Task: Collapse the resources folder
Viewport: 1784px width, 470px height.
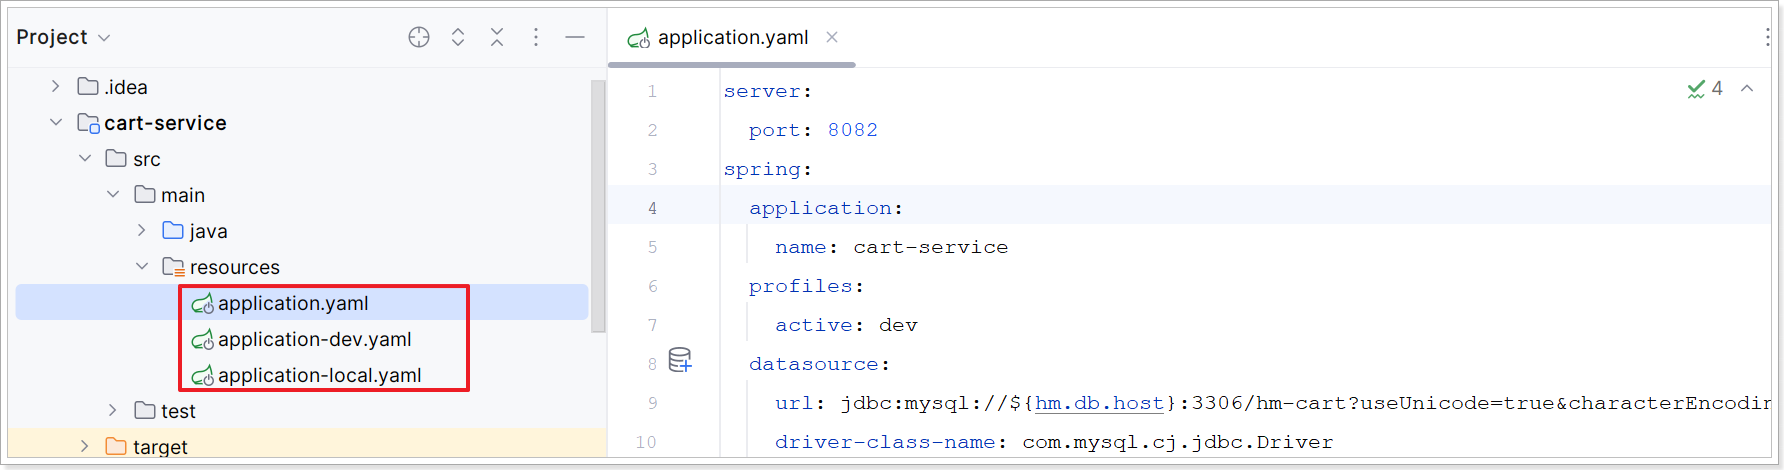Action: point(142,267)
